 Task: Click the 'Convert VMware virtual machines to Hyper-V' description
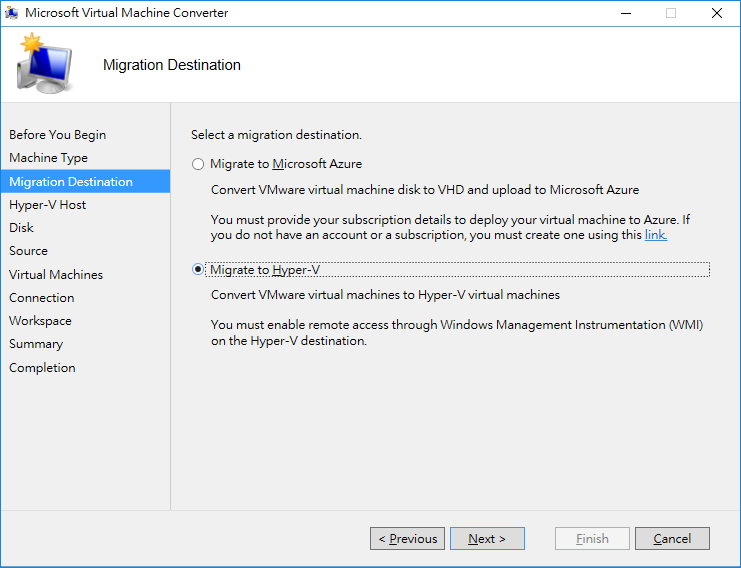[385, 295]
